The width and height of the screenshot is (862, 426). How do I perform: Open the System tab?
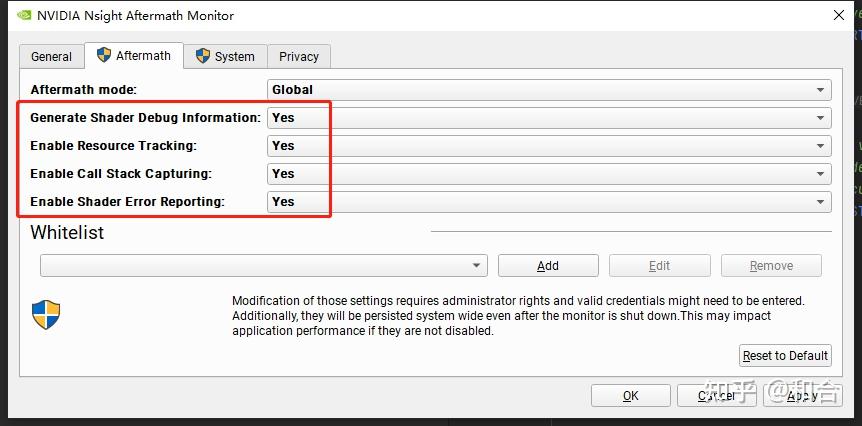225,57
